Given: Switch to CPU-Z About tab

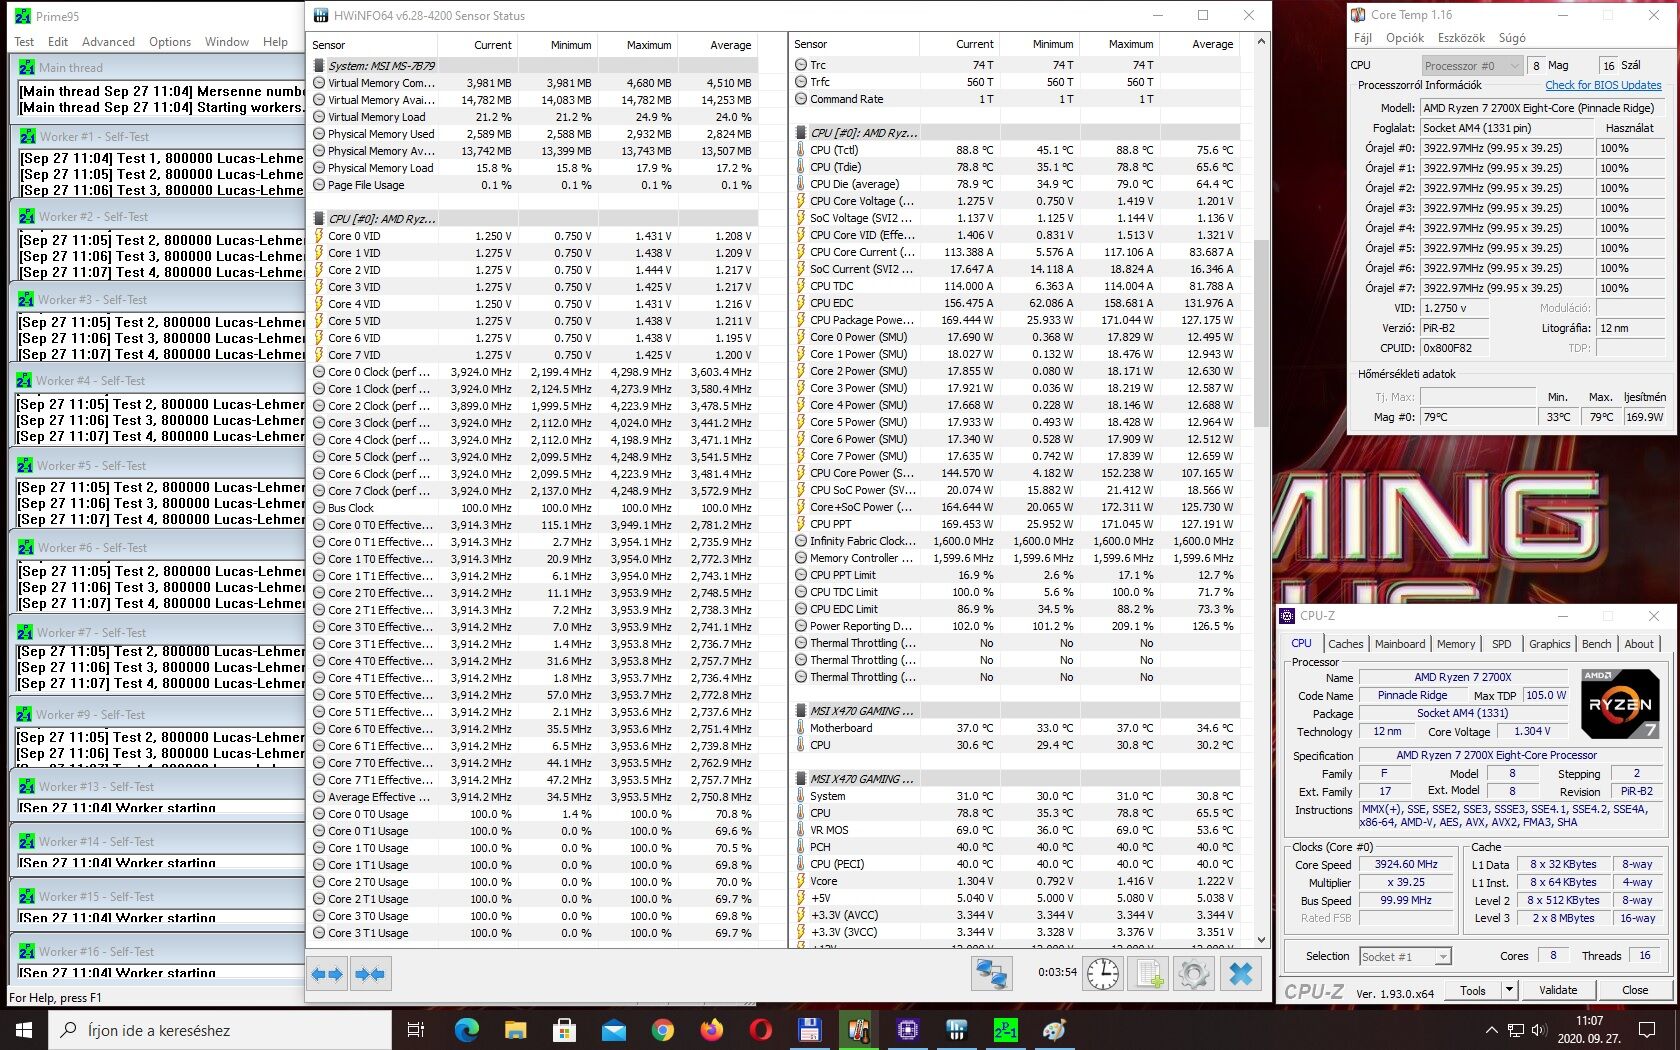Looking at the screenshot, I should pos(1639,644).
